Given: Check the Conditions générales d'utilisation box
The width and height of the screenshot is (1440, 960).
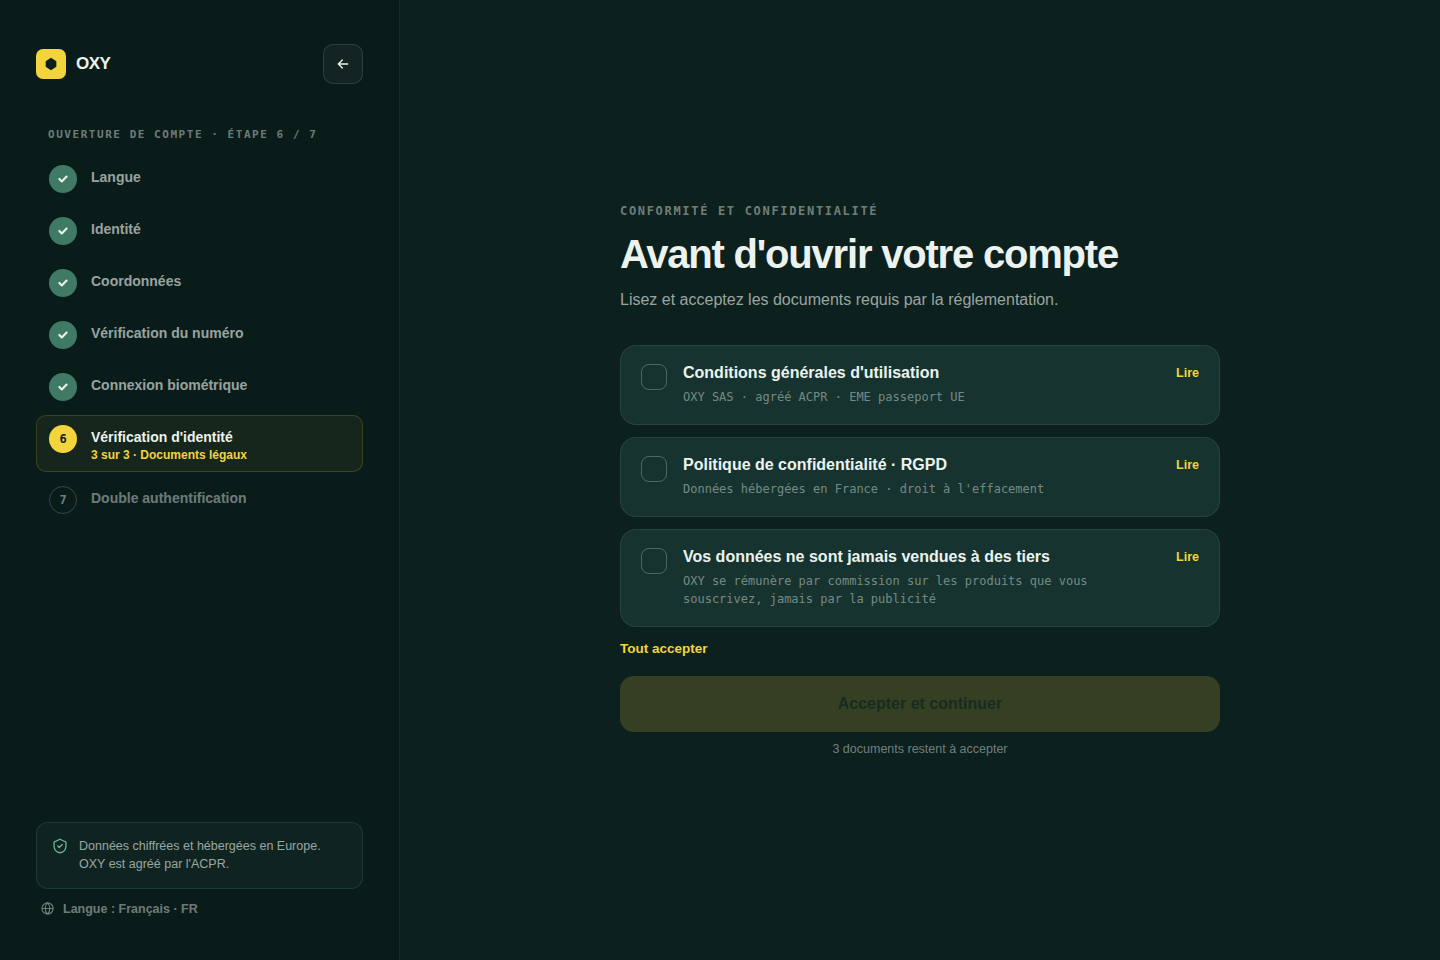Looking at the screenshot, I should [654, 377].
